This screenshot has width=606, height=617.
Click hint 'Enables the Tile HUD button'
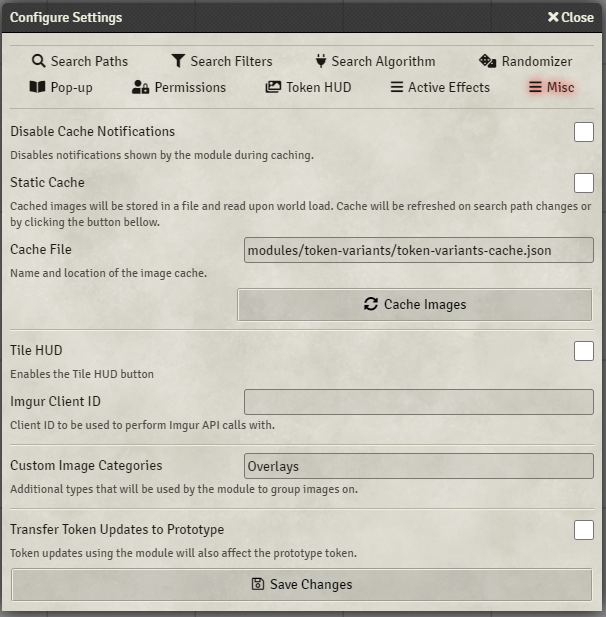[82, 374]
